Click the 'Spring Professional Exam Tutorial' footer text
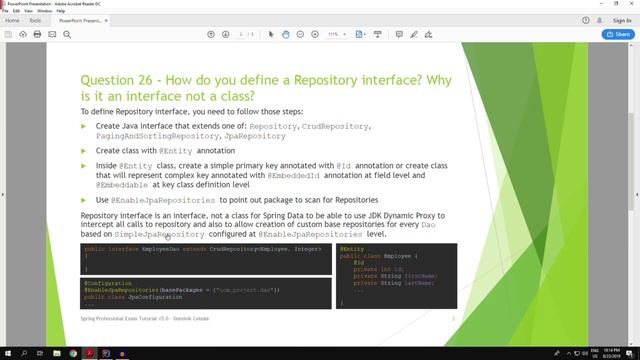 [x=144, y=318]
